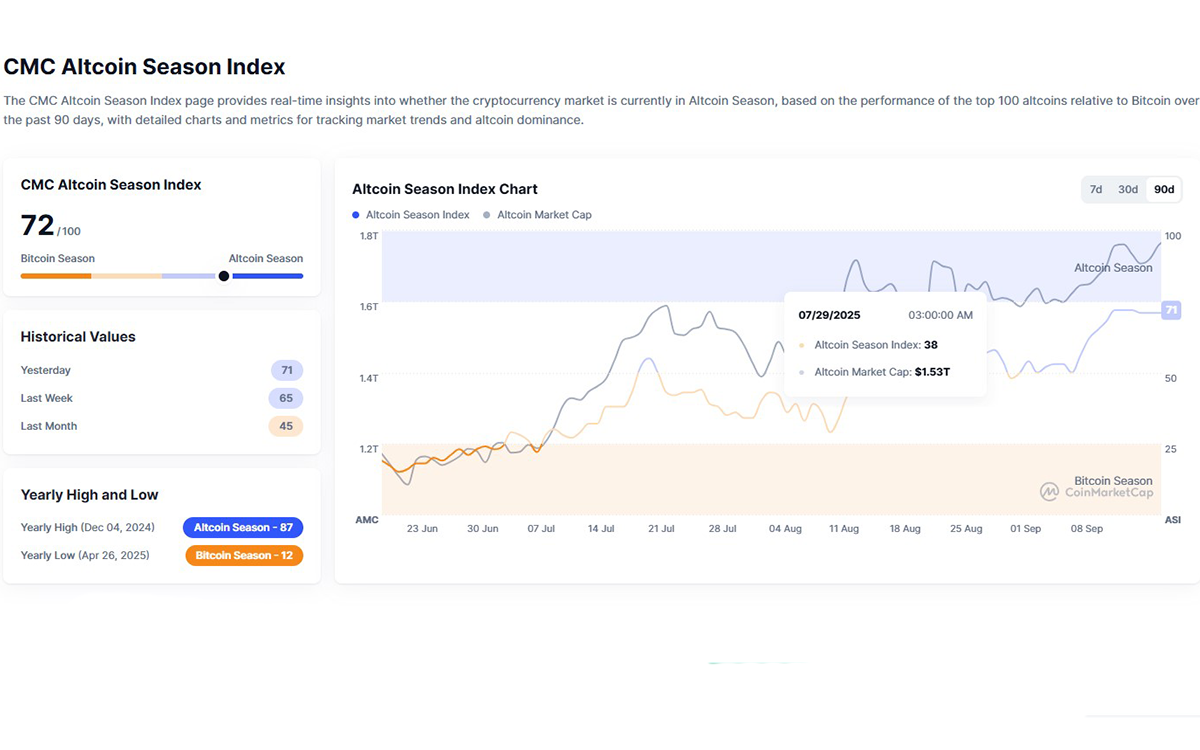Click the blue Altcoin Season Index legend dot
This screenshot has height=750, width=1200.
(355, 214)
